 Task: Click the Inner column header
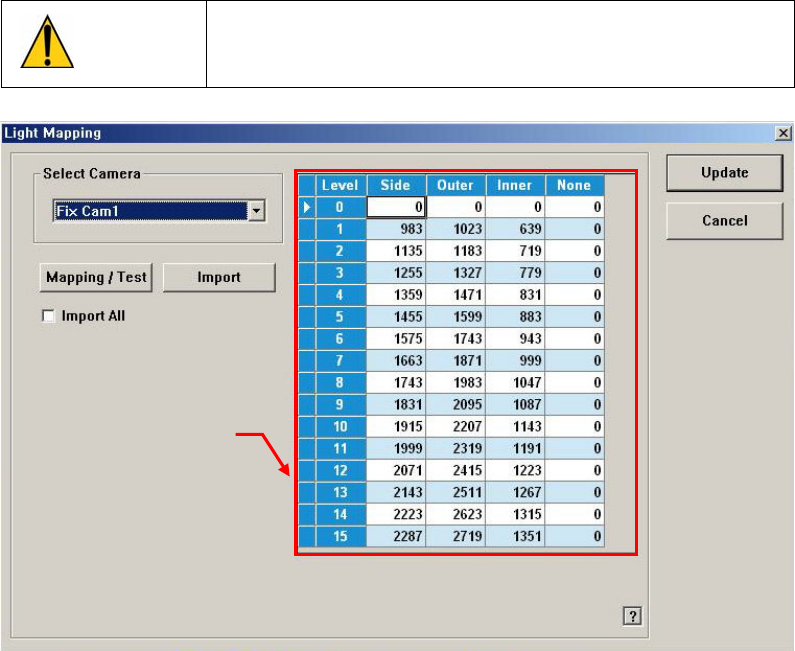click(x=515, y=185)
